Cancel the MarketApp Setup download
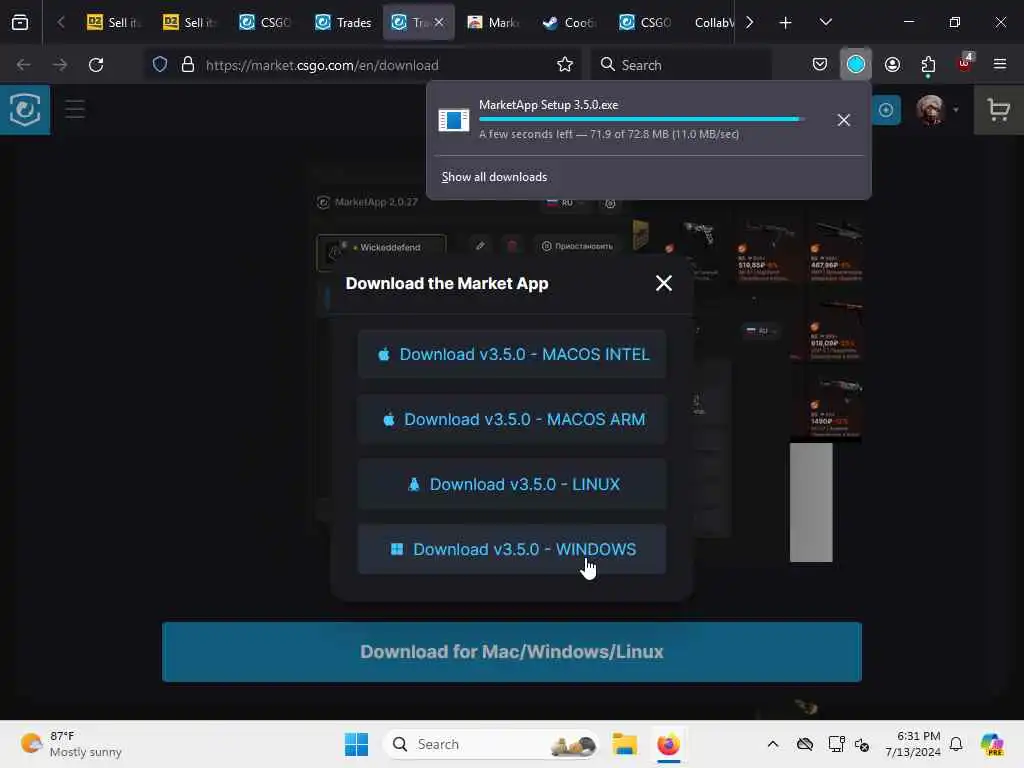The height and width of the screenshot is (768, 1024). (844, 120)
